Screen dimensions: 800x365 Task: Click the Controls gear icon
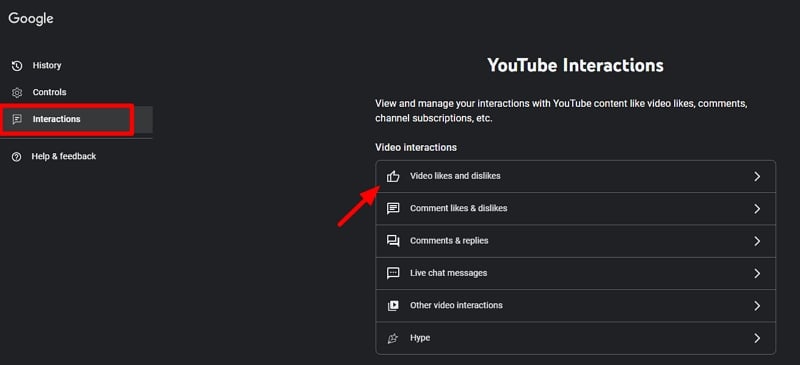[17, 92]
